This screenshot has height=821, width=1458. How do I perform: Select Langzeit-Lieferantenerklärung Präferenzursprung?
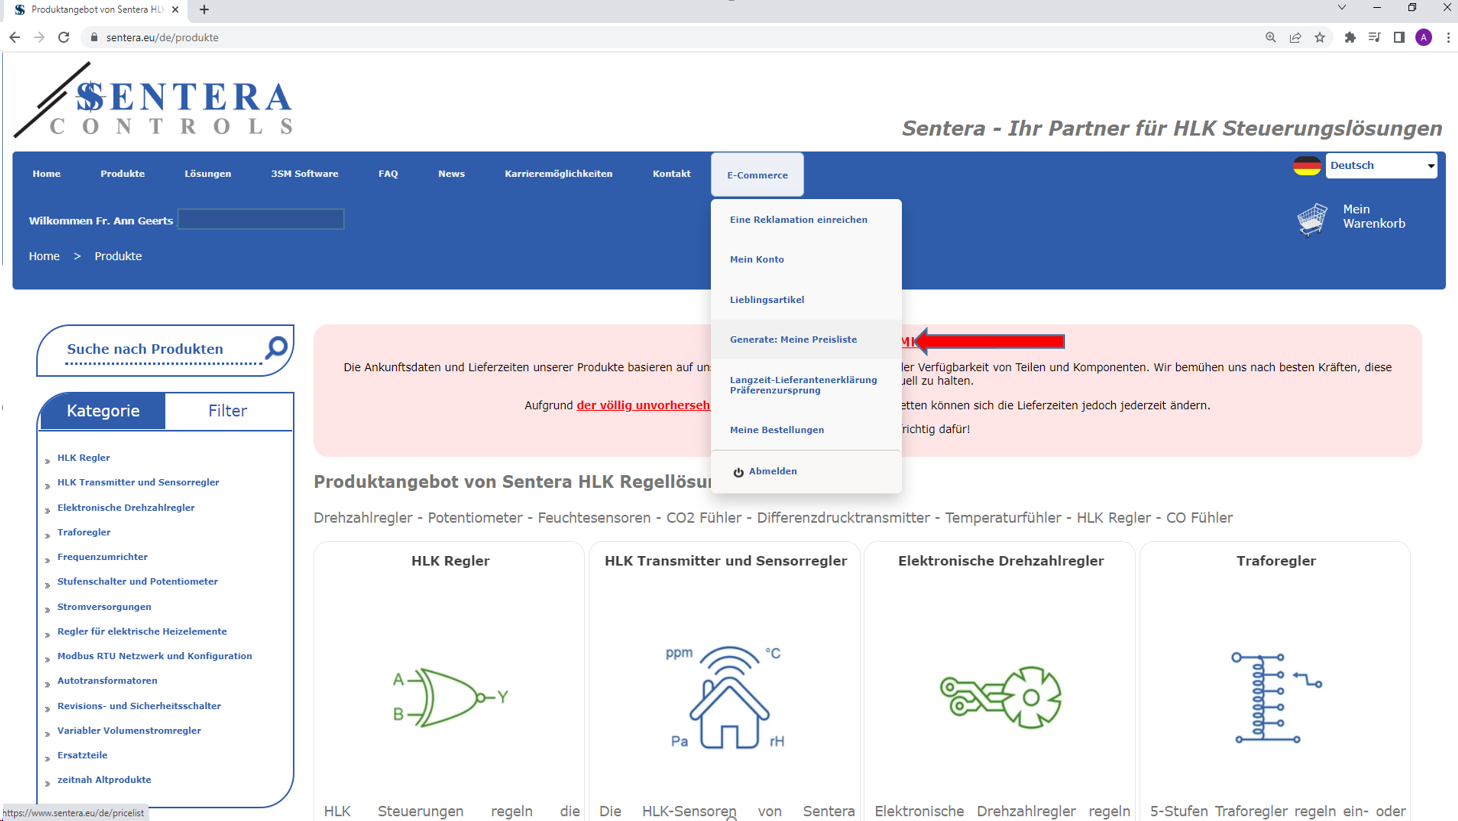point(803,385)
